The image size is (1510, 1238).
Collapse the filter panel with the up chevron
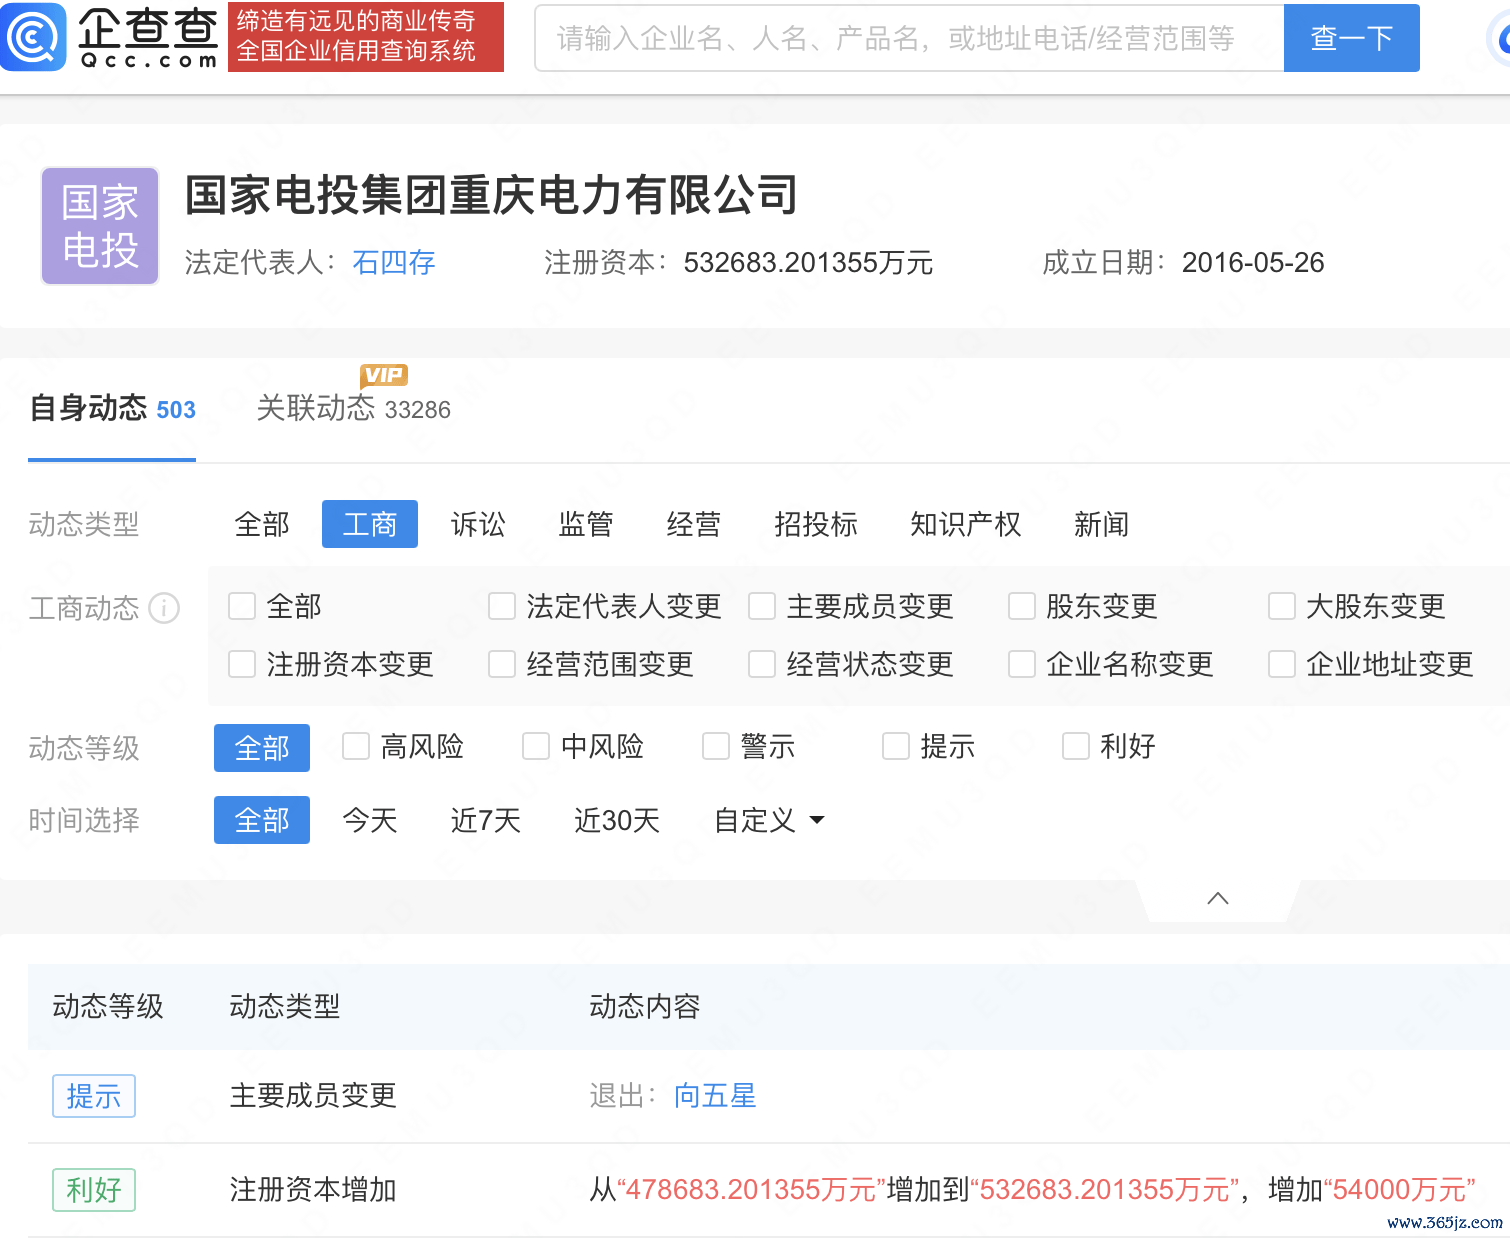pyautogui.click(x=1218, y=898)
